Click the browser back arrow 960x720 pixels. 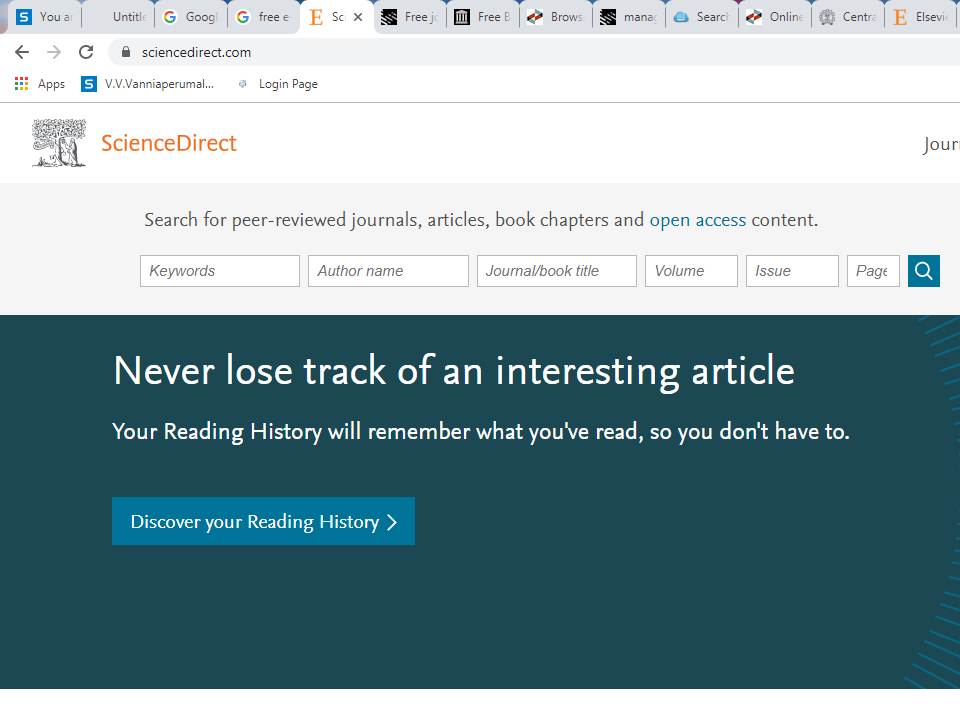pyautogui.click(x=22, y=52)
